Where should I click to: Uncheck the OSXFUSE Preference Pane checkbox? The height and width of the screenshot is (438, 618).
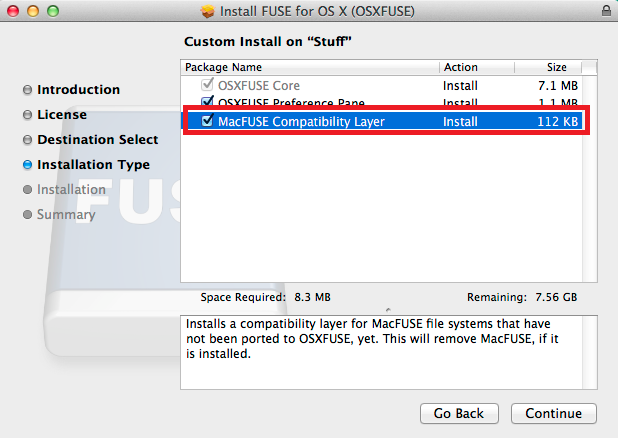208,102
